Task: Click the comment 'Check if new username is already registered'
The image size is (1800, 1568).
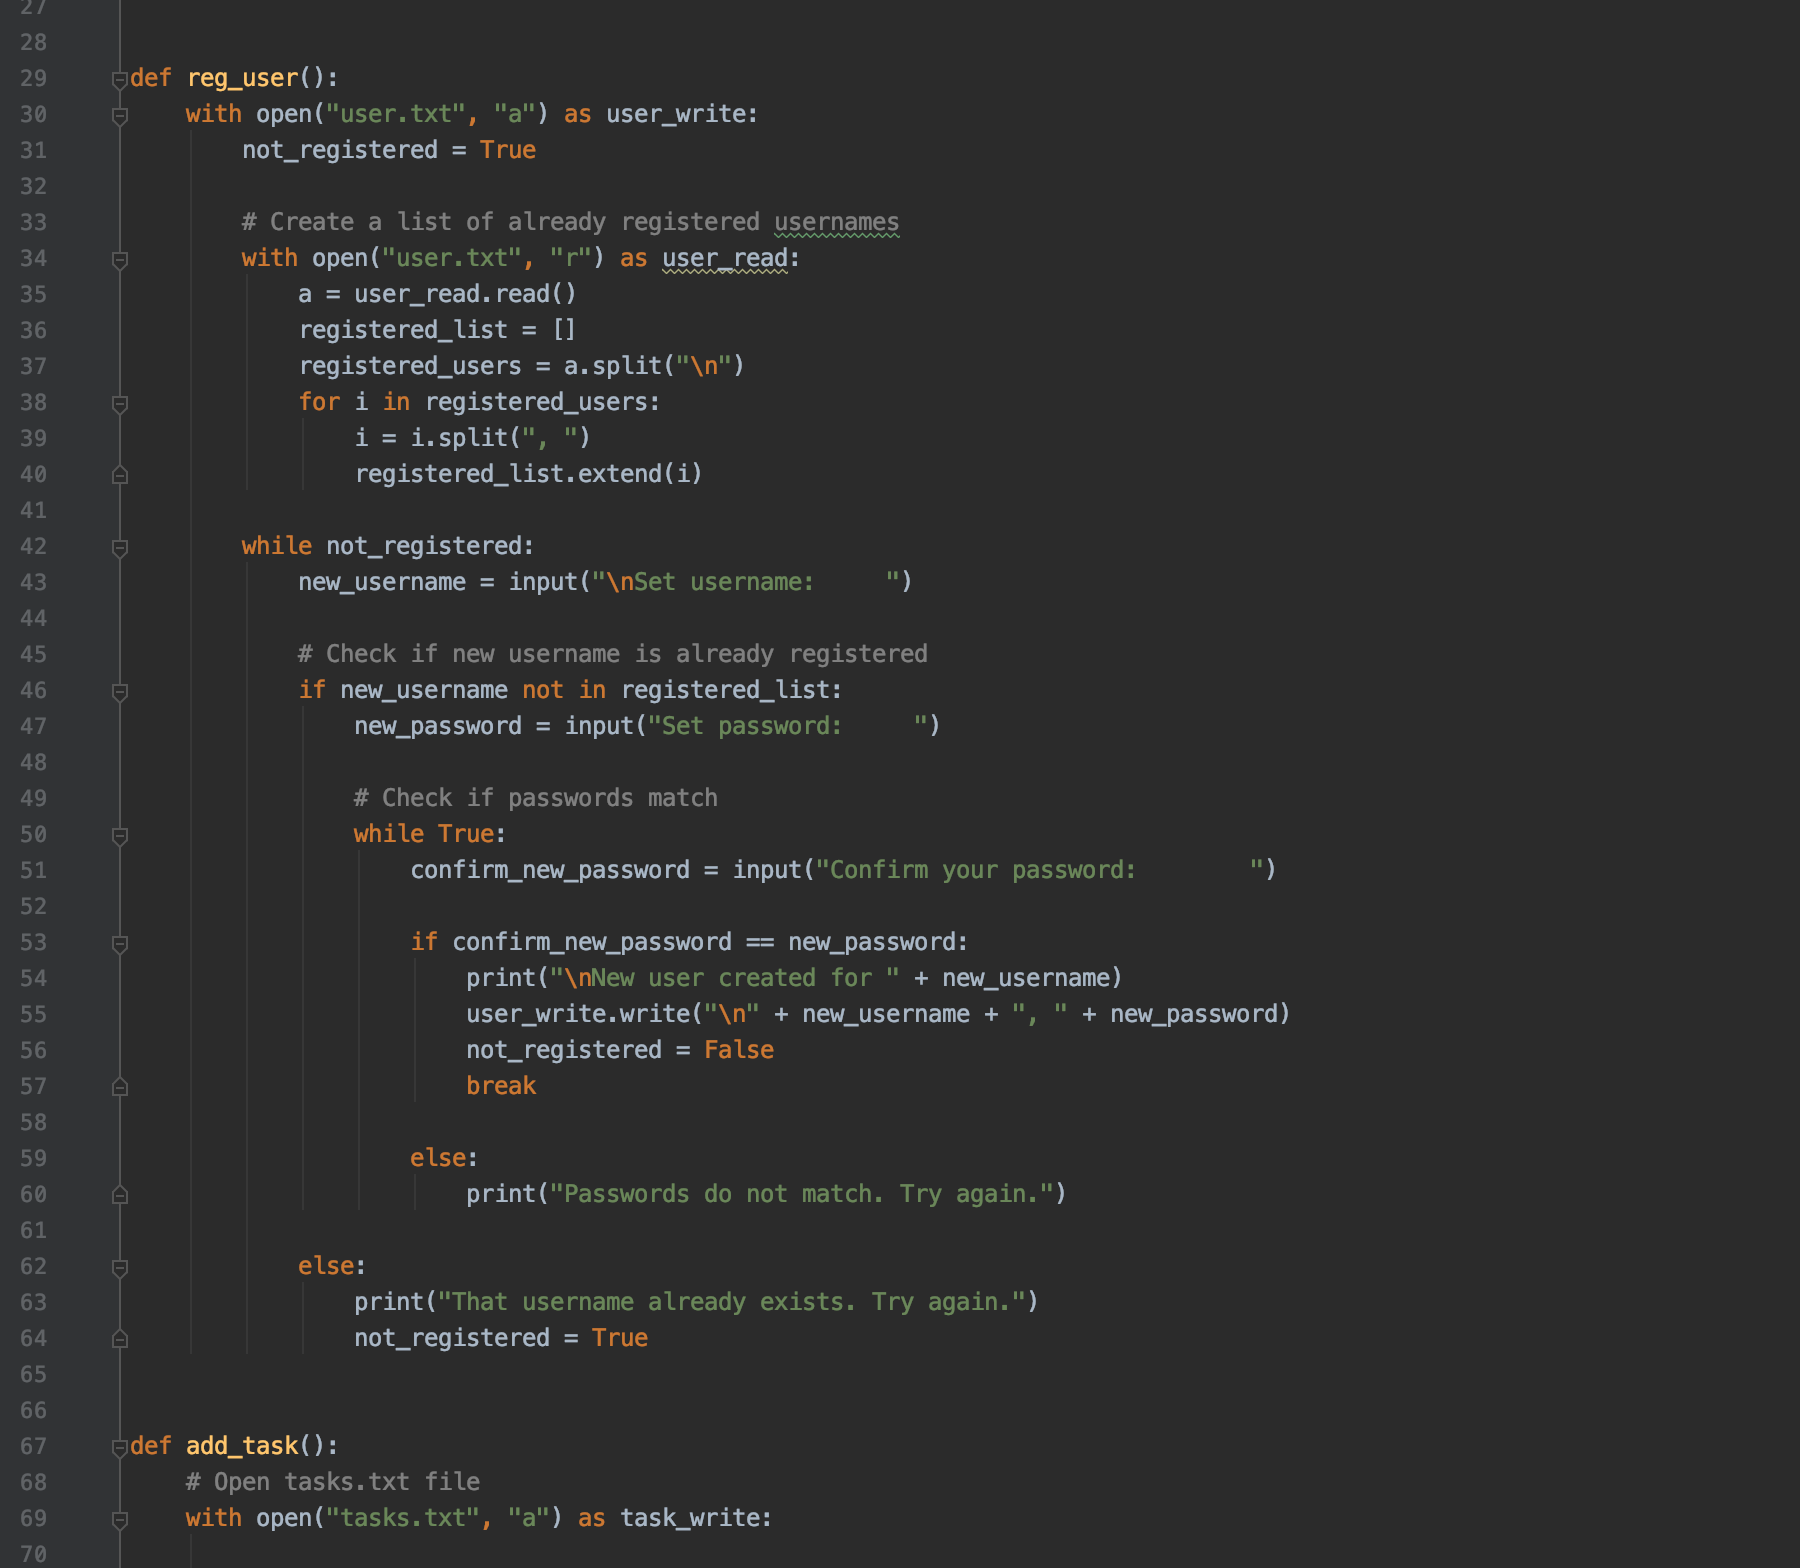Action: 613,654
